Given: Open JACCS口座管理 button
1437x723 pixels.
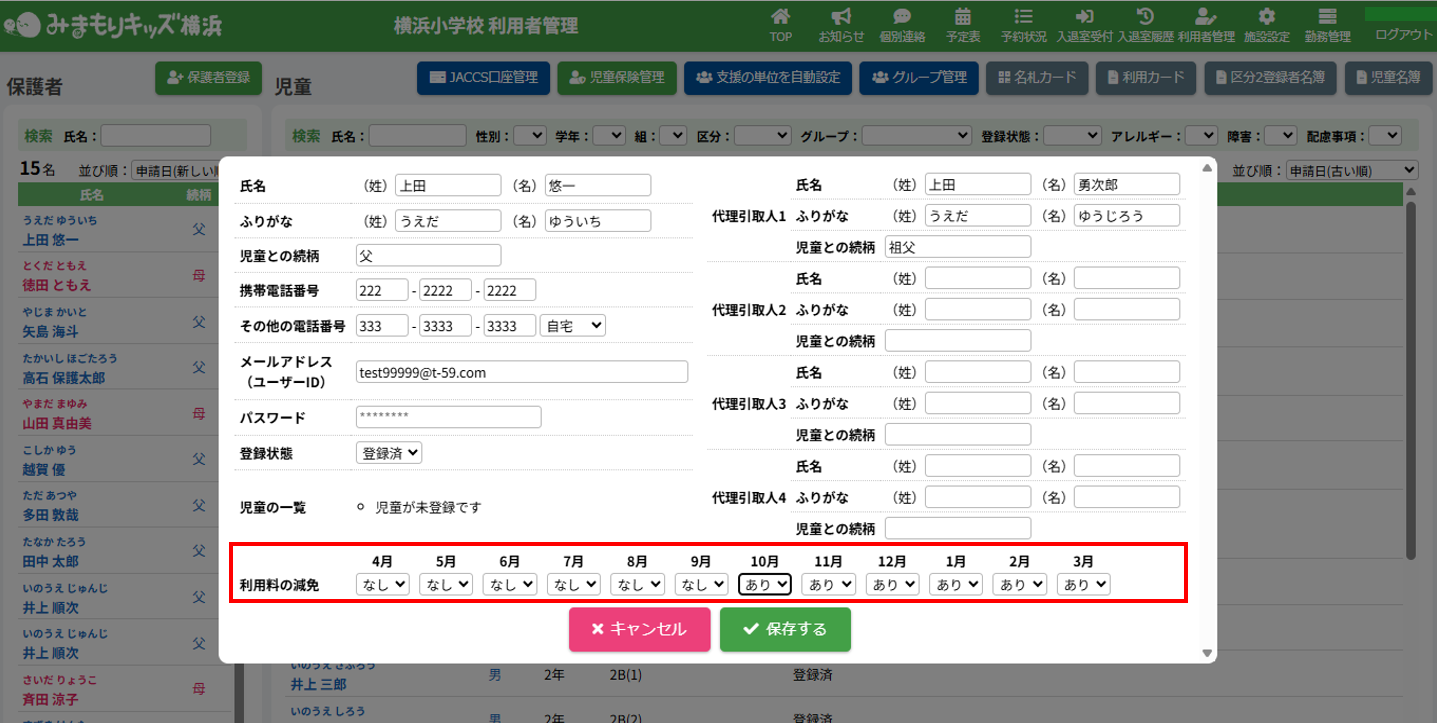Looking at the screenshot, I should click(483, 77).
